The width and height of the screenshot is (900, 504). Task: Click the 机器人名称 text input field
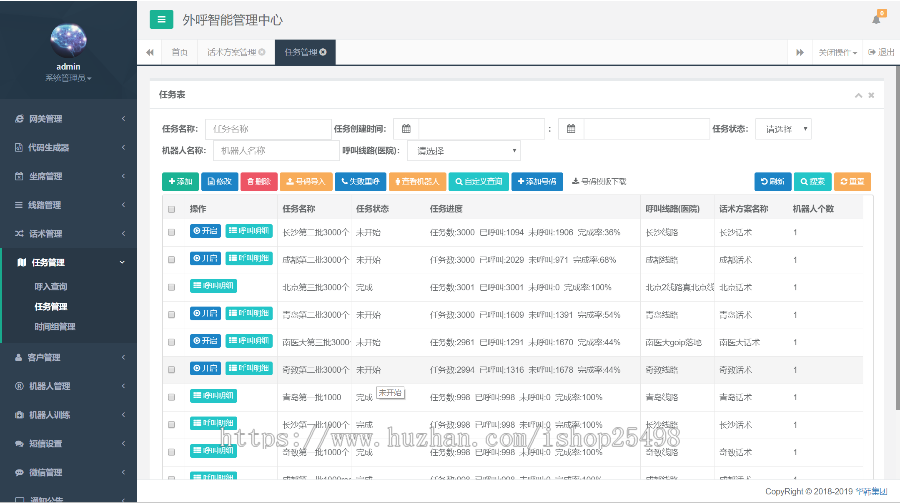(276, 150)
